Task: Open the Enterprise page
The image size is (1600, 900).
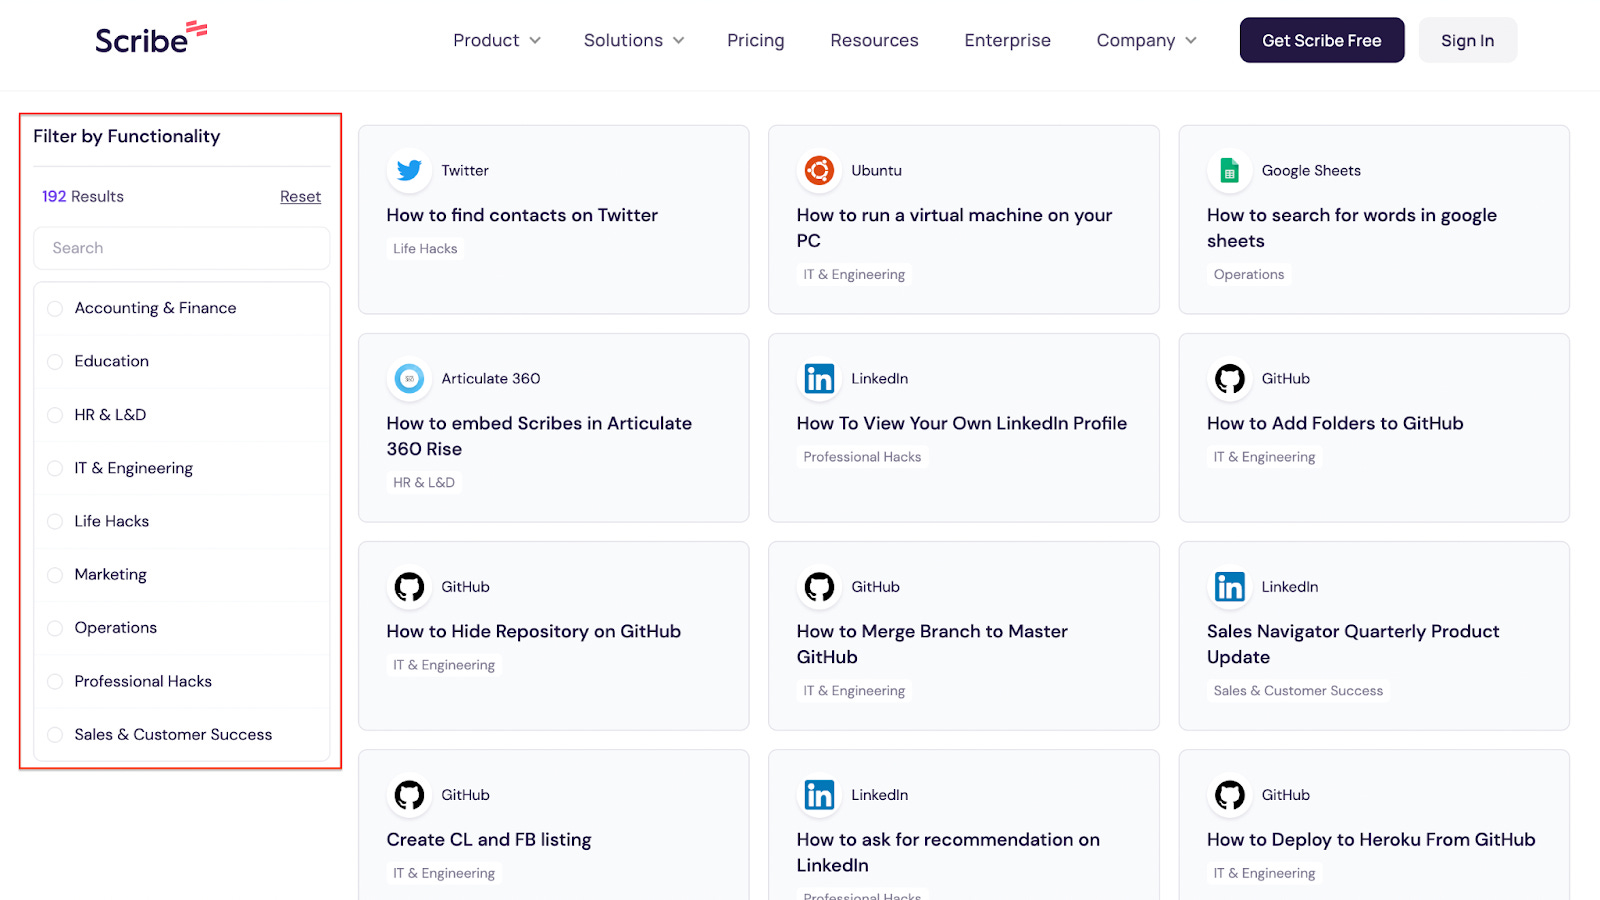Action: (1007, 40)
